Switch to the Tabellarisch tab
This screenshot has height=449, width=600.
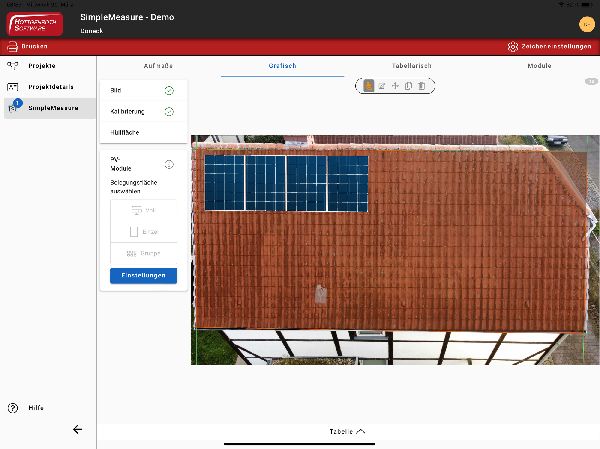(411, 66)
